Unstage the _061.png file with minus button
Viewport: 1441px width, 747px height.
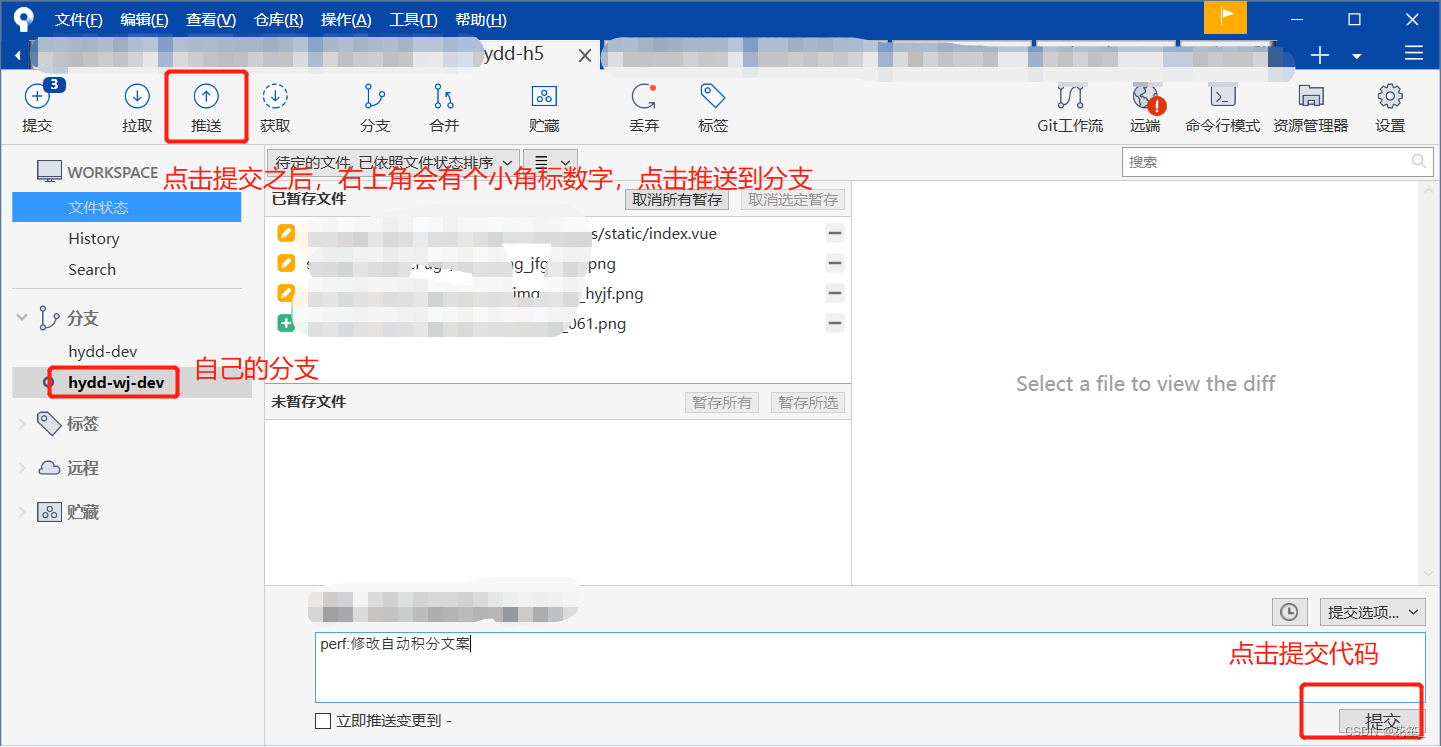pyautogui.click(x=835, y=323)
